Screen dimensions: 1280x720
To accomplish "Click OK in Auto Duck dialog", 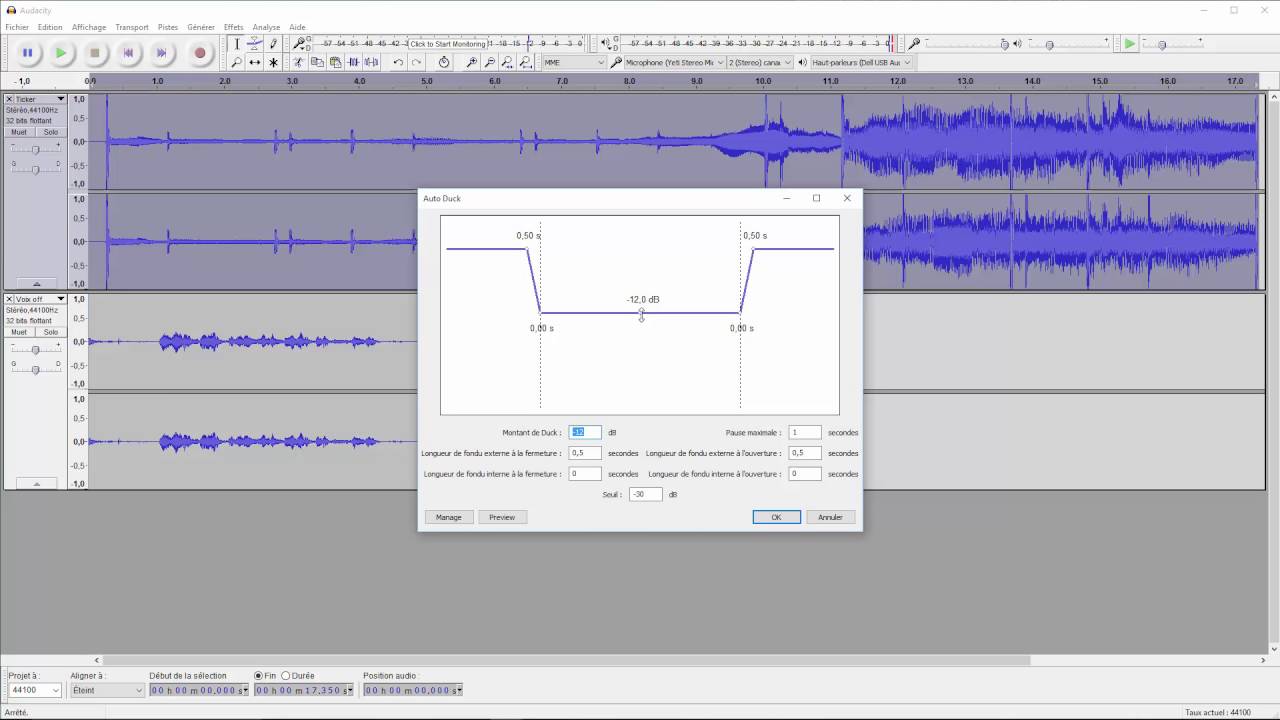I will coord(776,517).
